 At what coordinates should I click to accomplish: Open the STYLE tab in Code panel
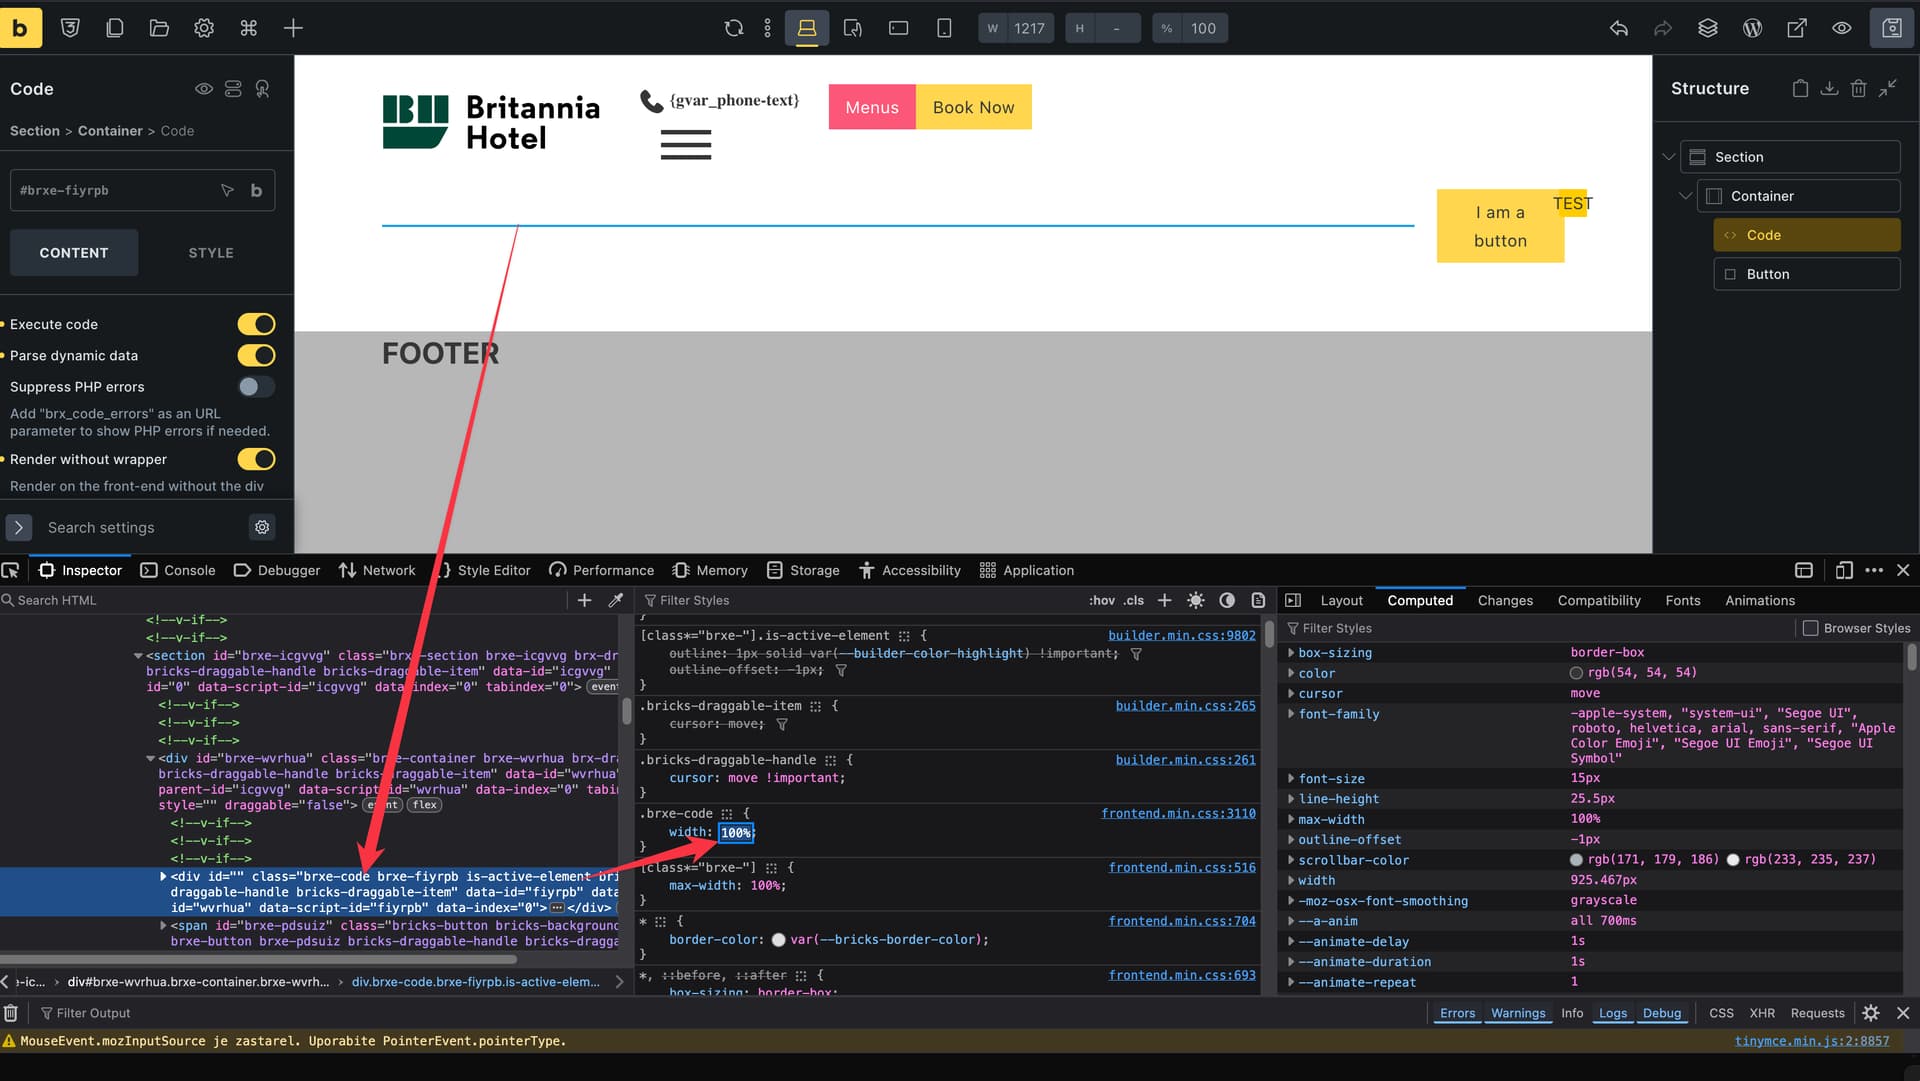(x=211, y=253)
